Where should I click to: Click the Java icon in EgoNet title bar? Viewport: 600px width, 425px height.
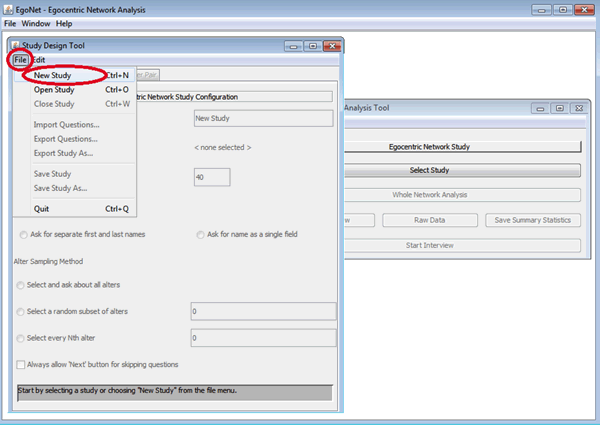tap(8, 9)
